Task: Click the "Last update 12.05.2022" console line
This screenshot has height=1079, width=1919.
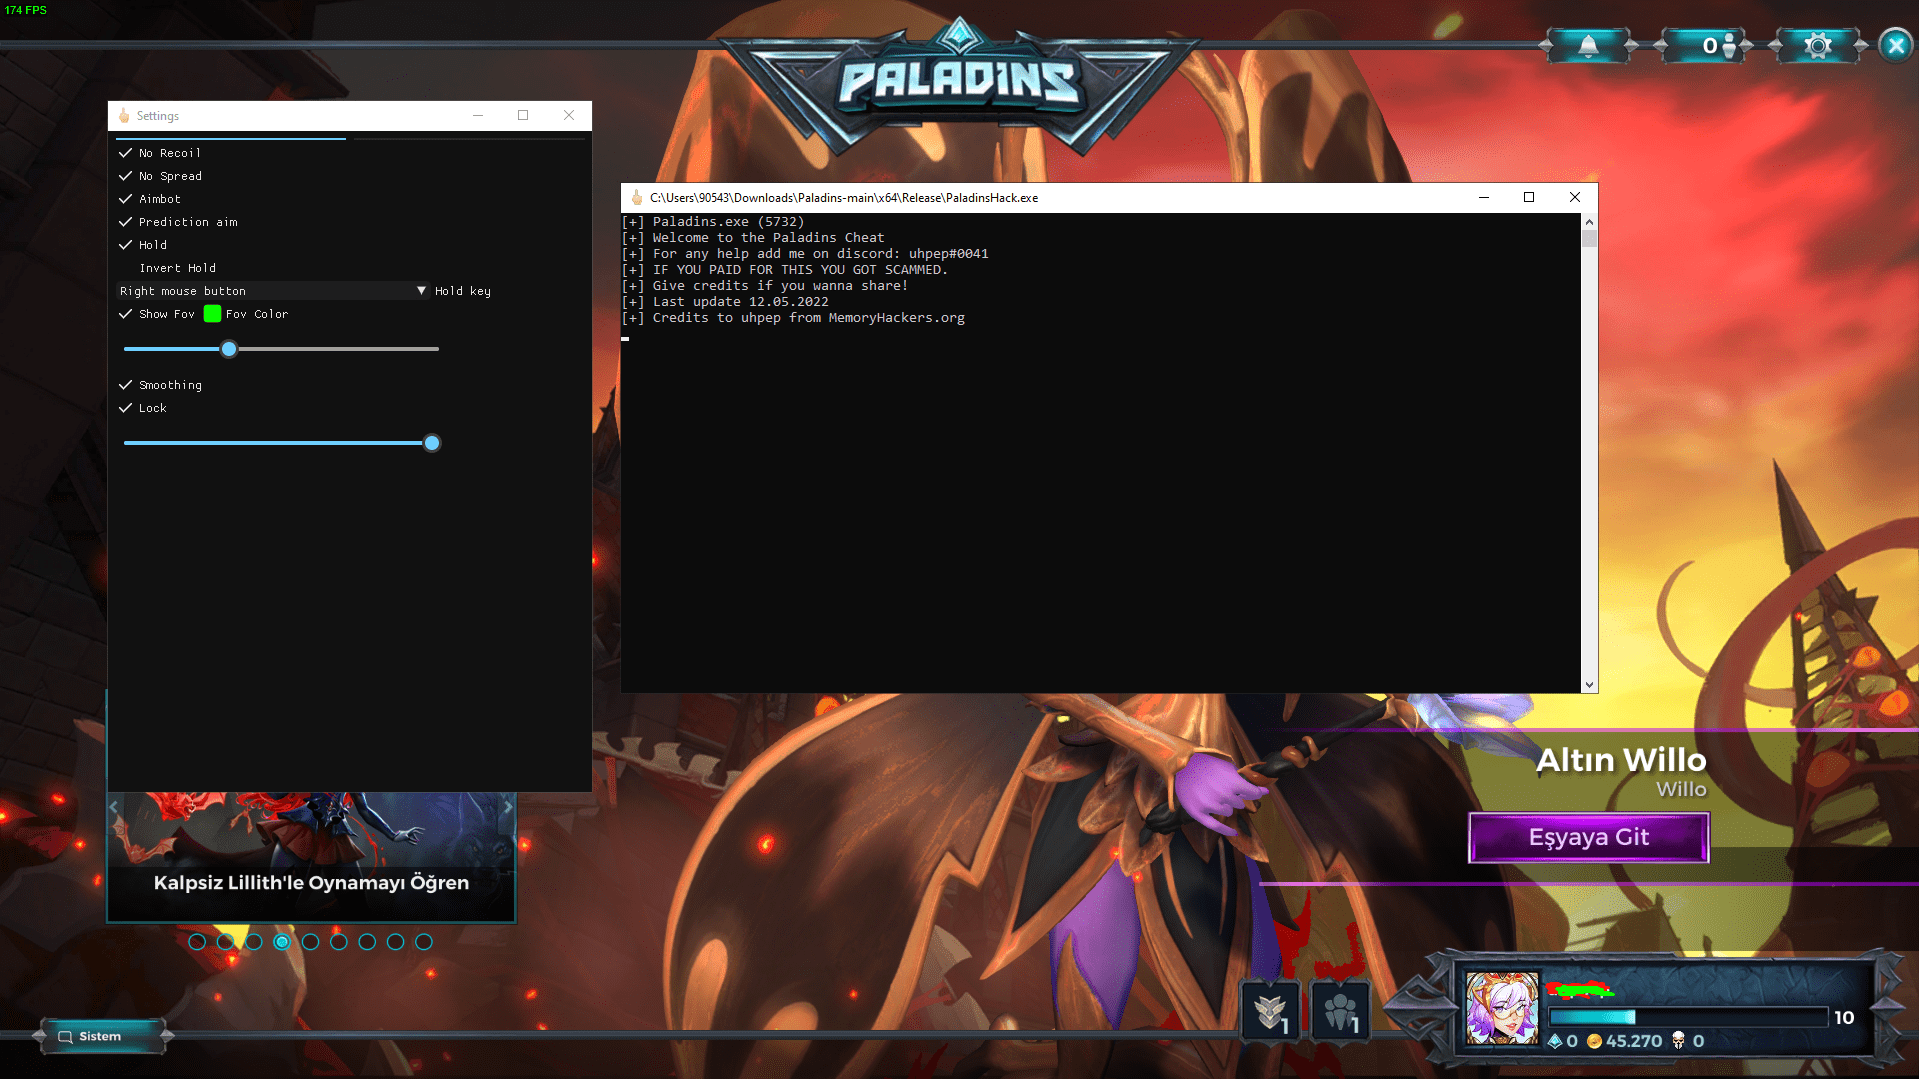Action: (740, 302)
